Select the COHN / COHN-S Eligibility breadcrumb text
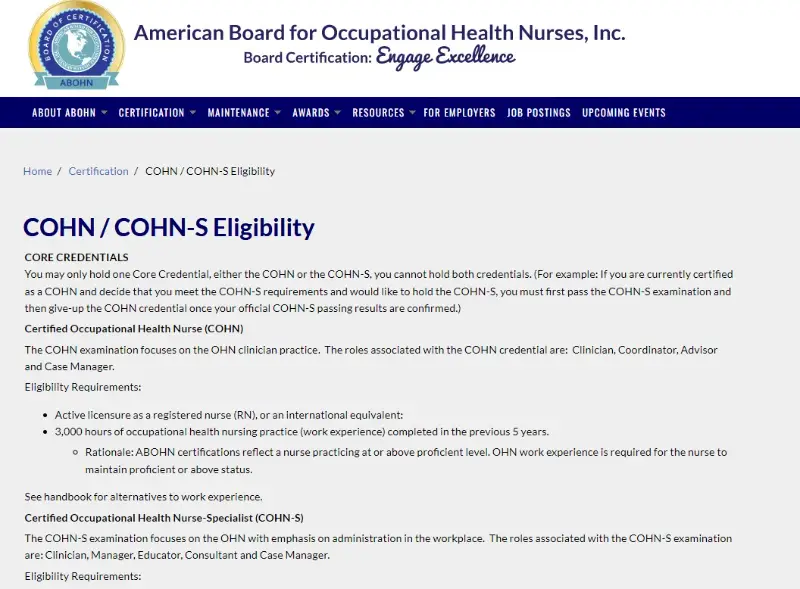 pos(210,171)
